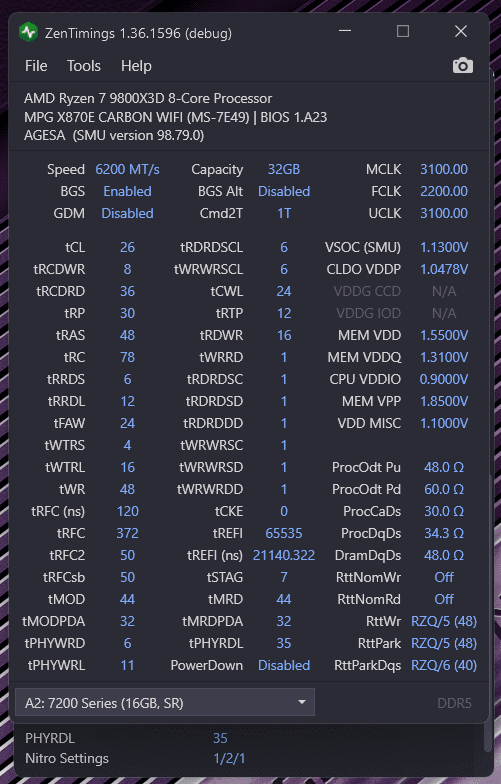Click the RttWr value RZQ/5 (48)
Viewport: 501px width, 784px height.
point(444,622)
